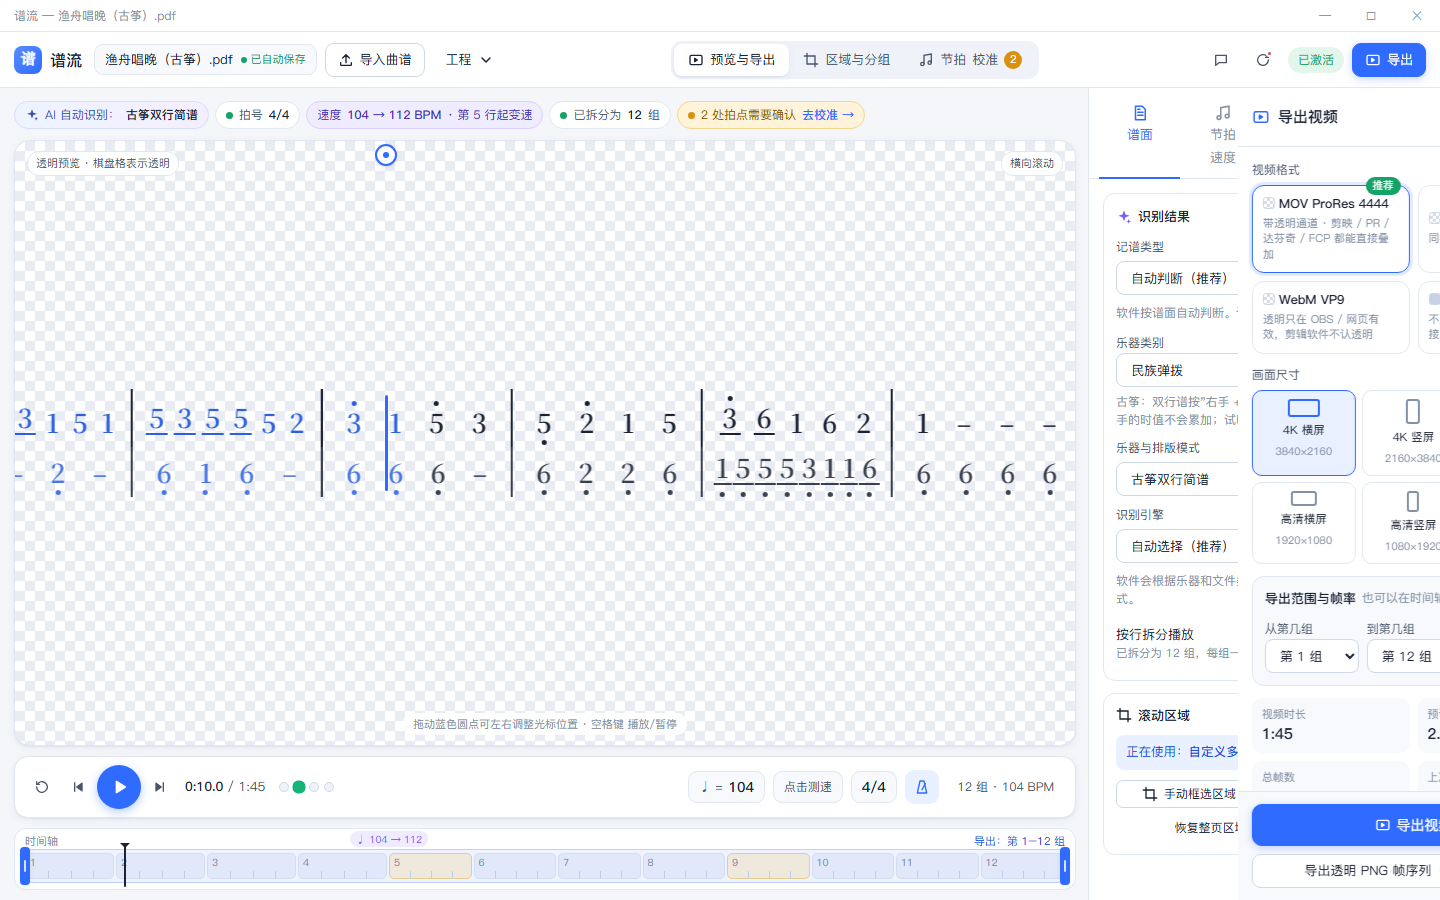
Task: Select the 4K 横屏 size option
Action: point(1304,433)
